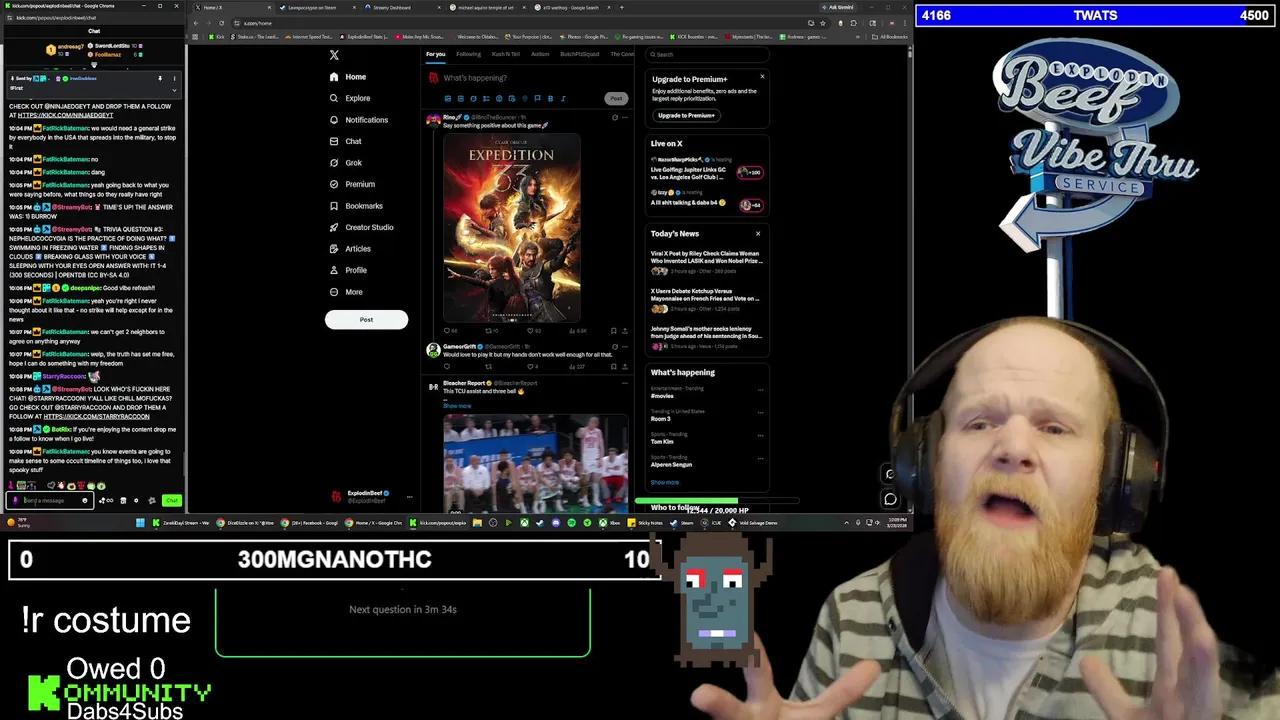Click the location pin icon in composer
This screenshot has width=1280, height=720.
524,98
